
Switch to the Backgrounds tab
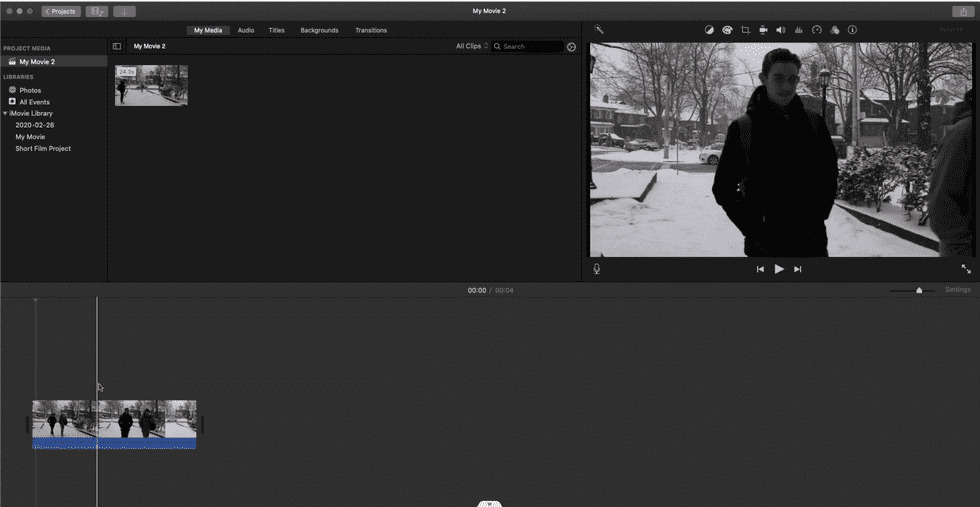point(319,30)
